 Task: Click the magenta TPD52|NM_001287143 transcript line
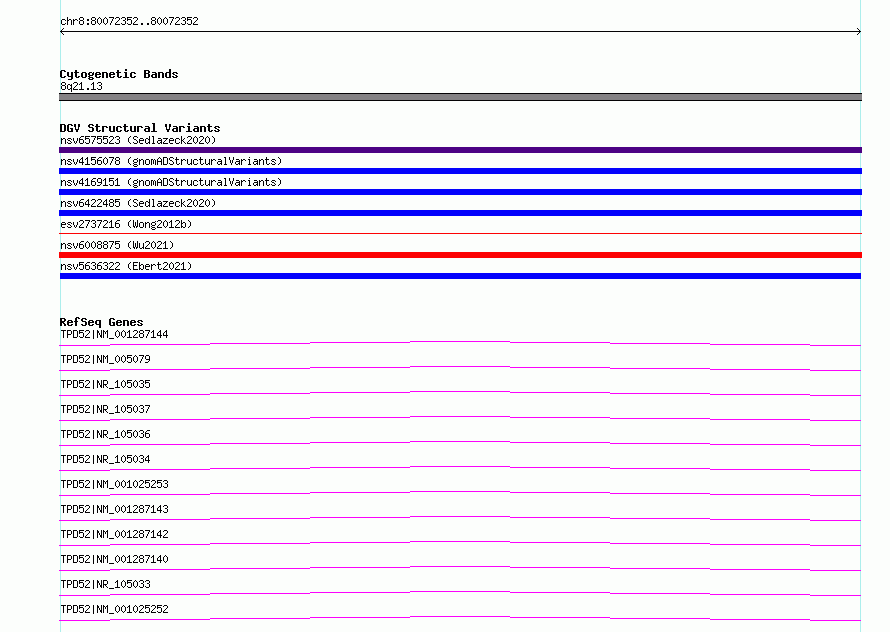point(460,518)
